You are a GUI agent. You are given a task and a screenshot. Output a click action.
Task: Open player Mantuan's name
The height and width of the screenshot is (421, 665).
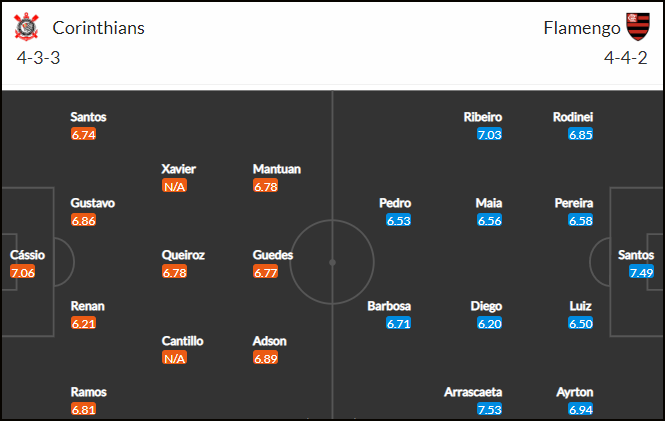[277, 169]
